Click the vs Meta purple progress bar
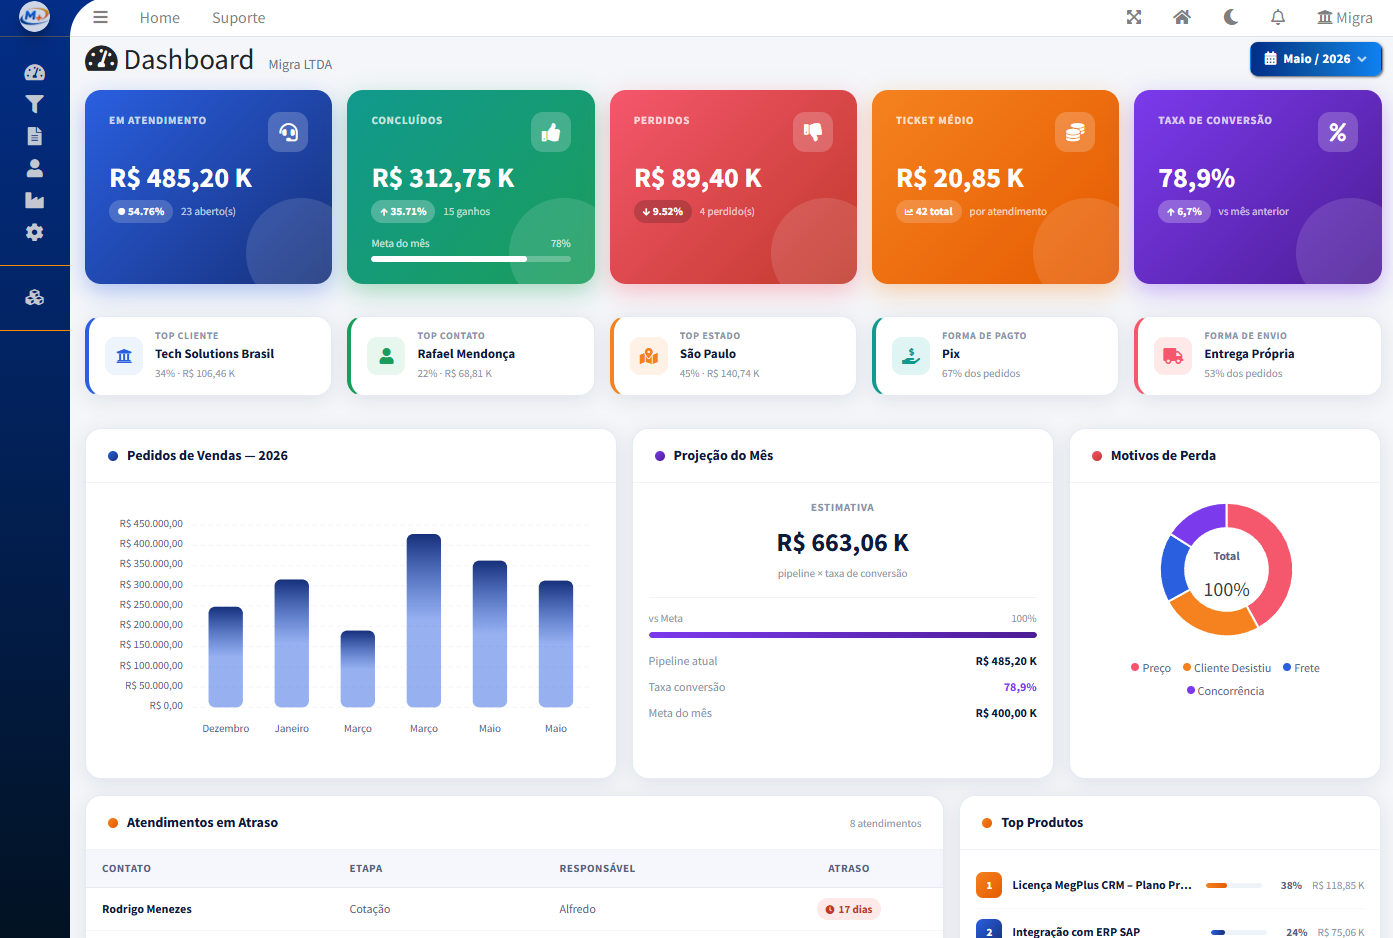This screenshot has width=1393, height=938. (x=843, y=634)
